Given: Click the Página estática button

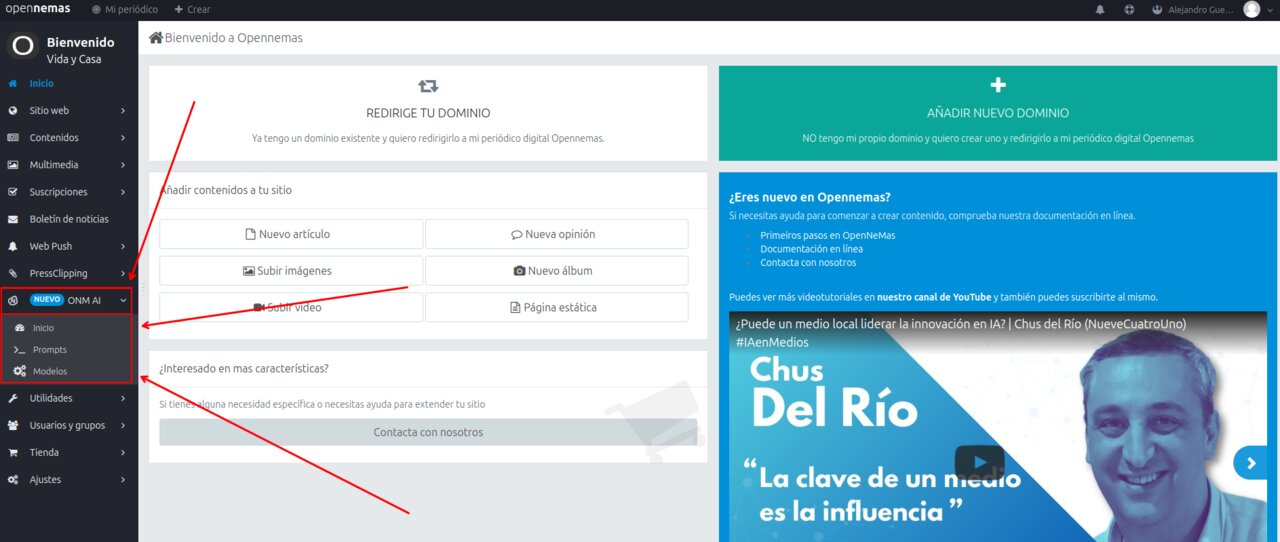Looking at the screenshot, I should tap(557, 307).
